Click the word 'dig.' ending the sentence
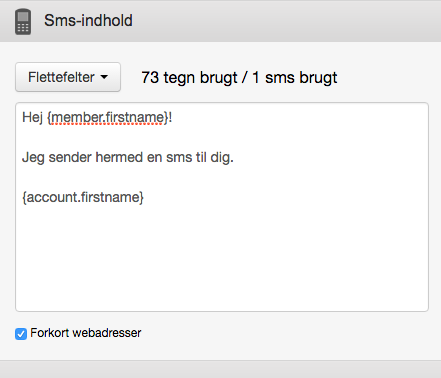441x378 pixels. click(x=222, y=157)
